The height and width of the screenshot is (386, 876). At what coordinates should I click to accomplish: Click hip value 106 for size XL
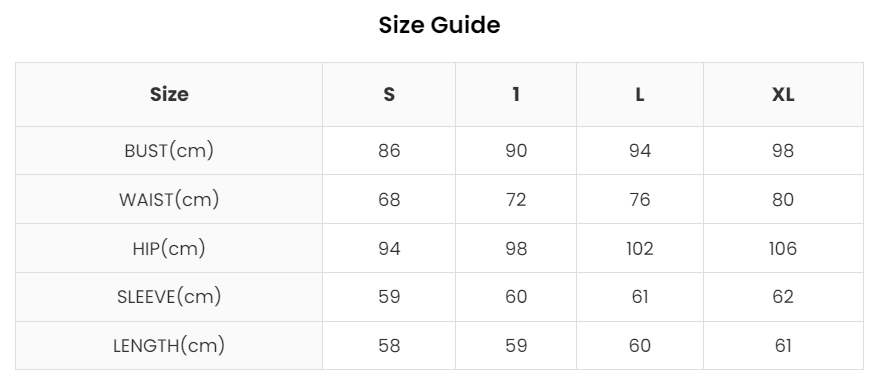pos(783,249)
